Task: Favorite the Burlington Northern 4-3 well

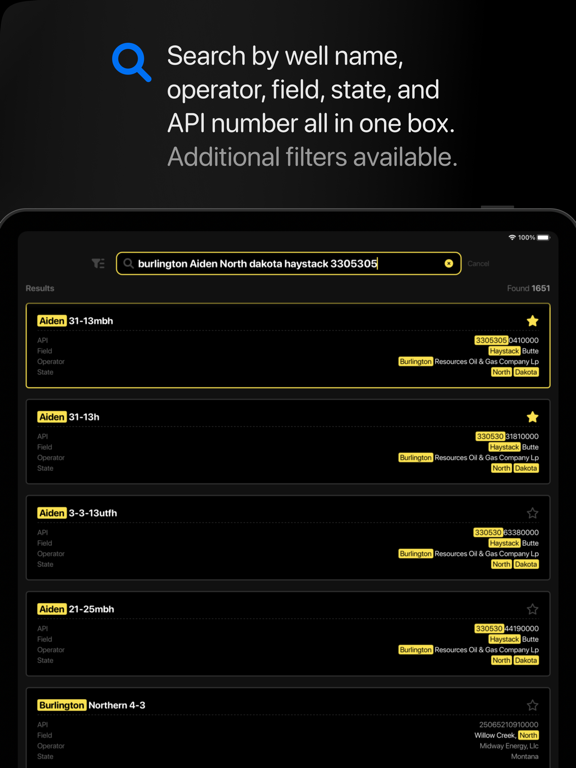Action: click(532, 705)
